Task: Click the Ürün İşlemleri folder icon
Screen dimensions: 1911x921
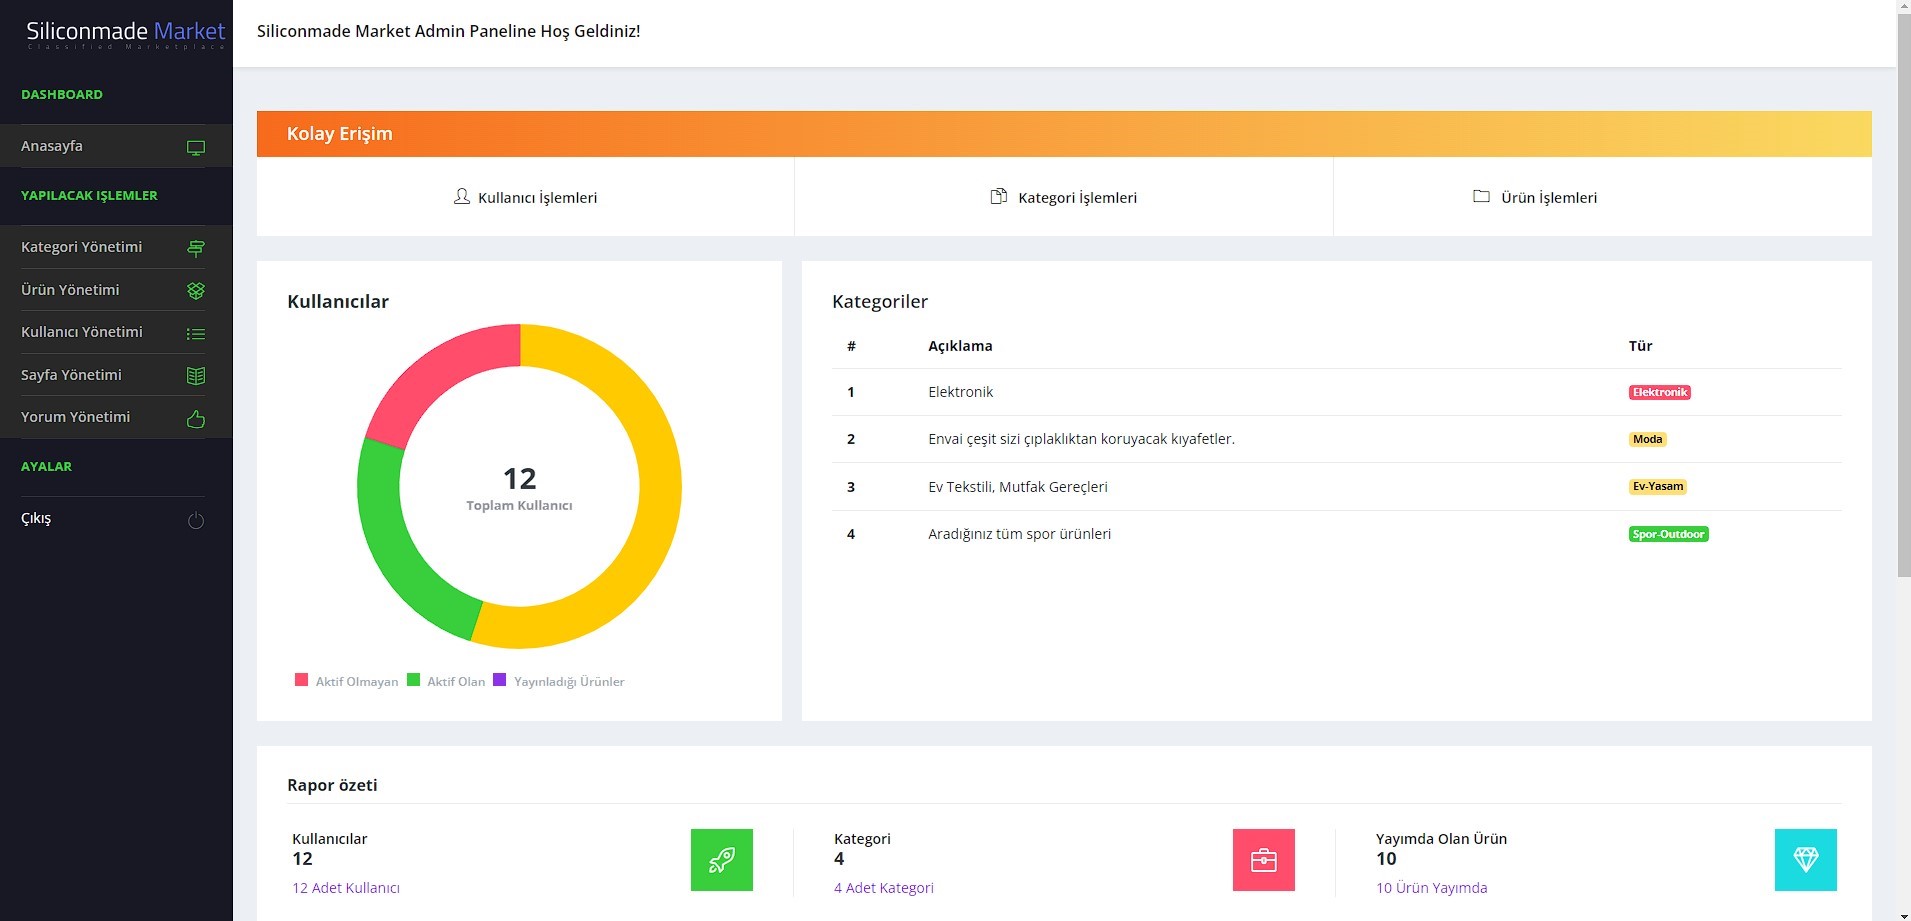Action: coord(1481,196)
